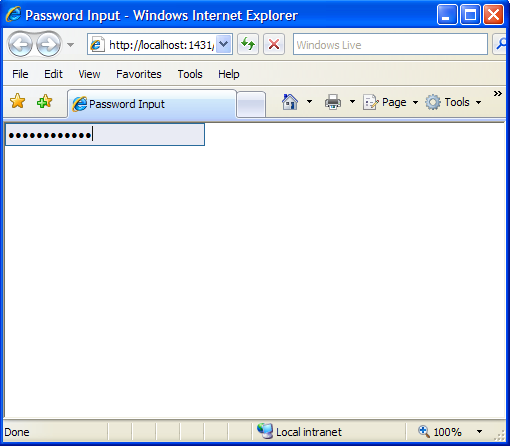Select the Password Input tab
Viewport: 510px width, 446px height.
coord(152,104)
